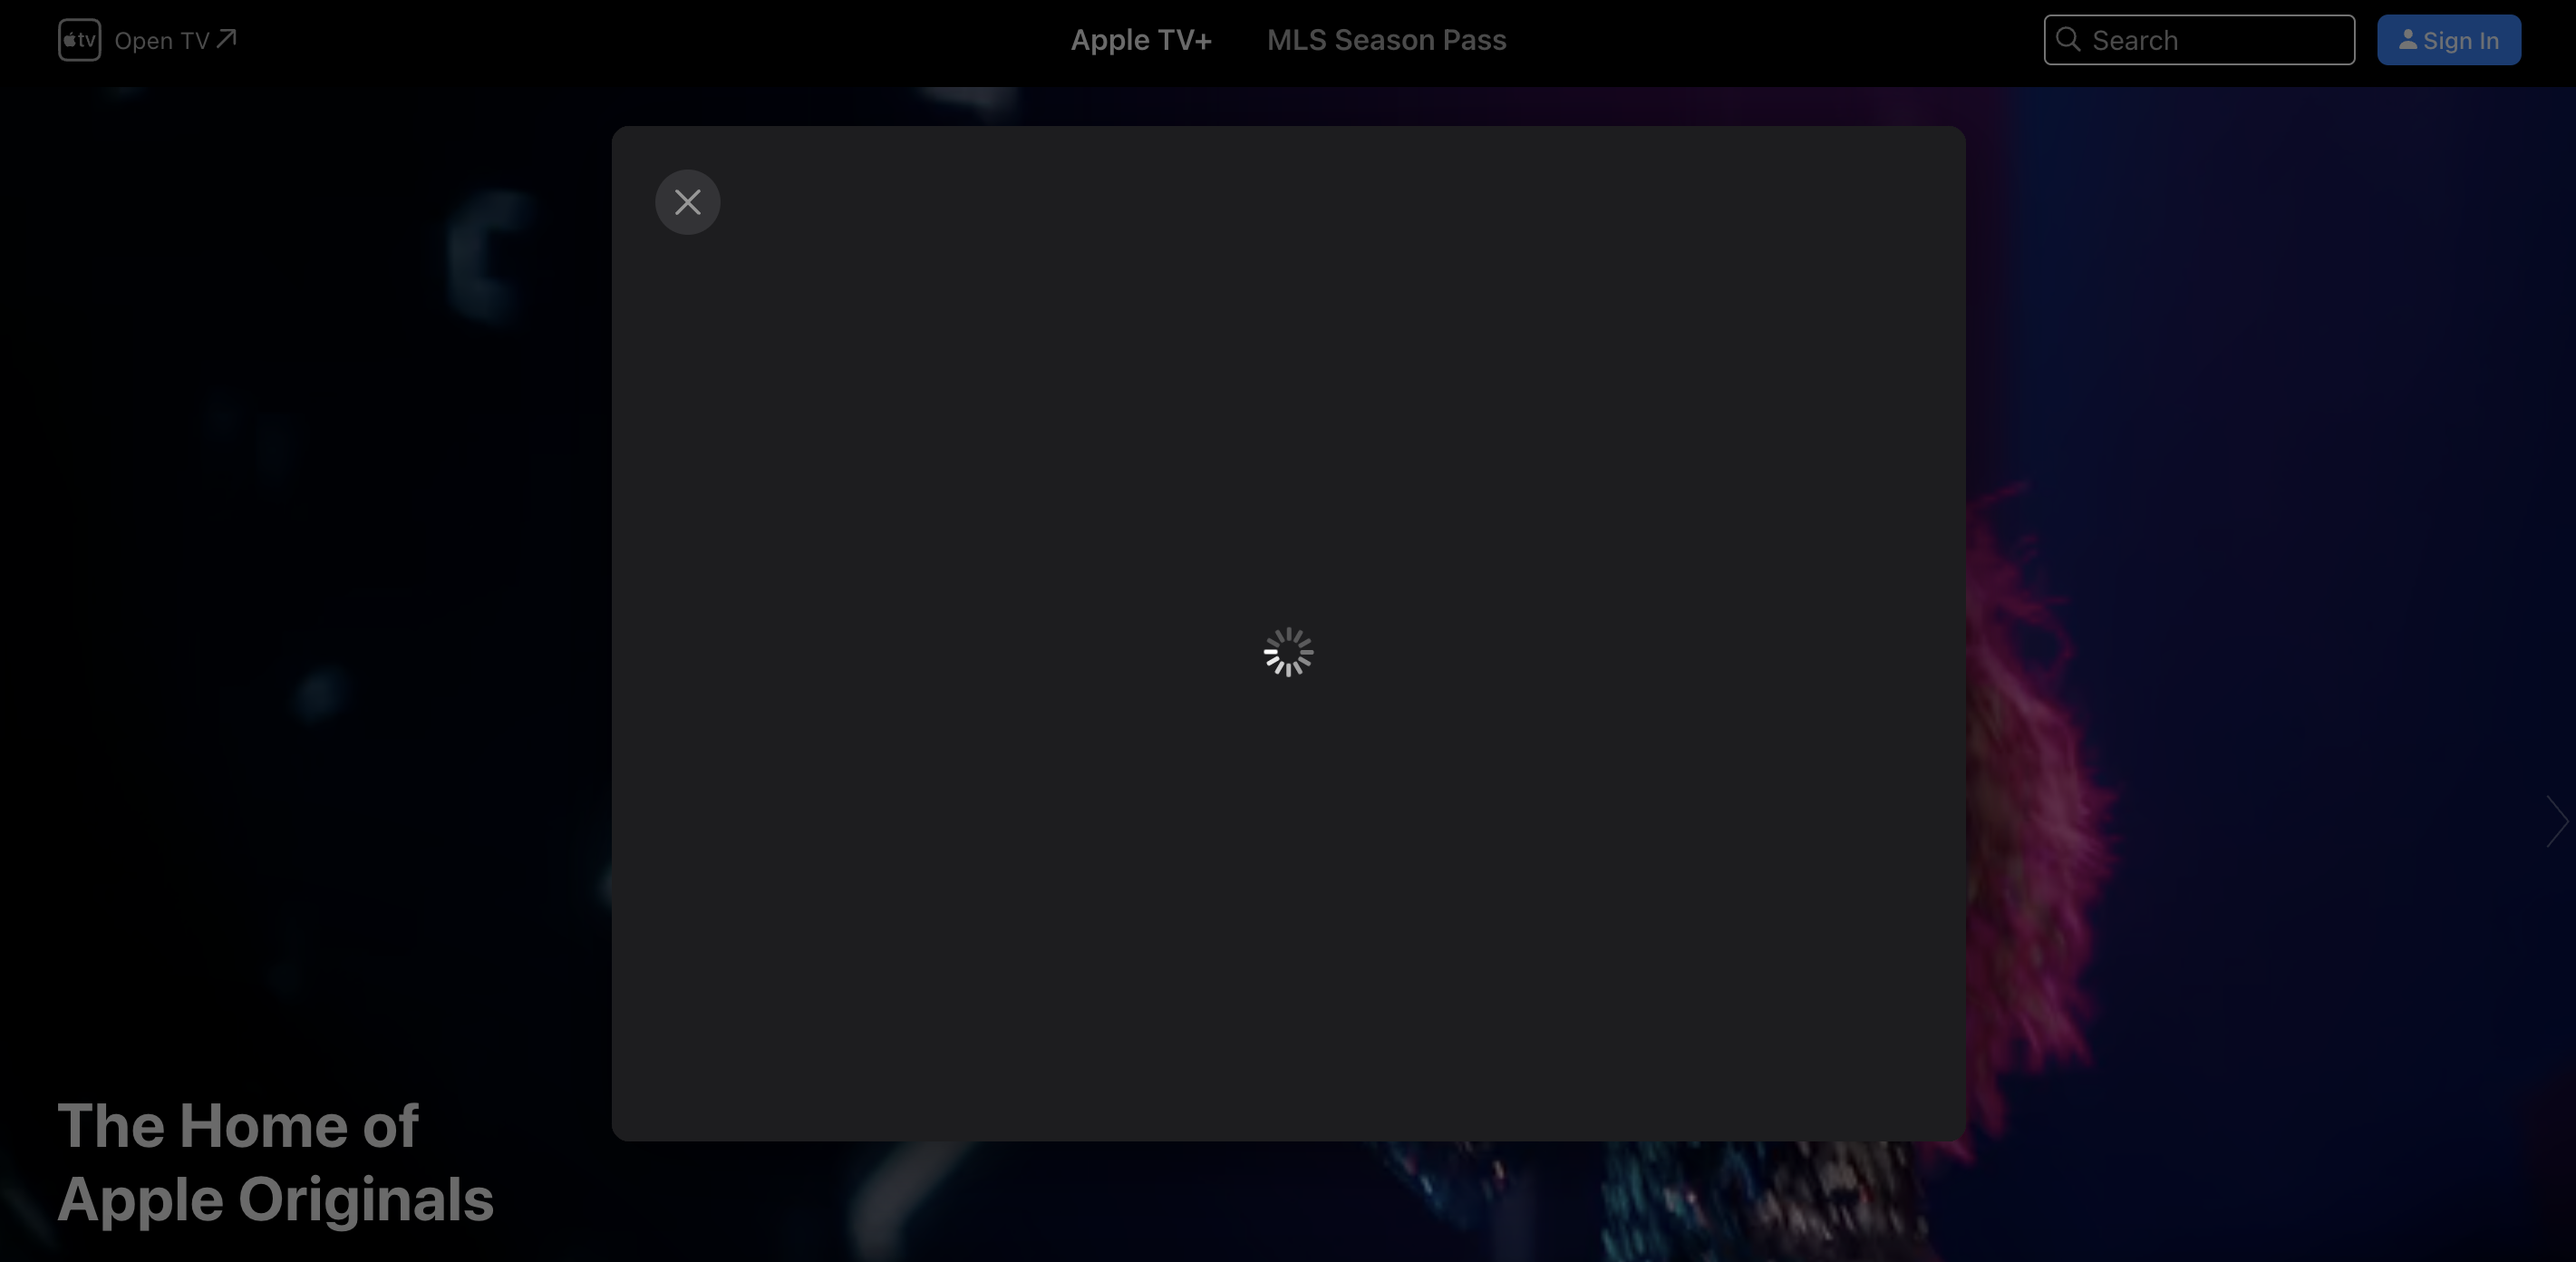Screen dimensions: 2576x1262
Task: Open the 'Open TV' link
Action: point(161,41)
